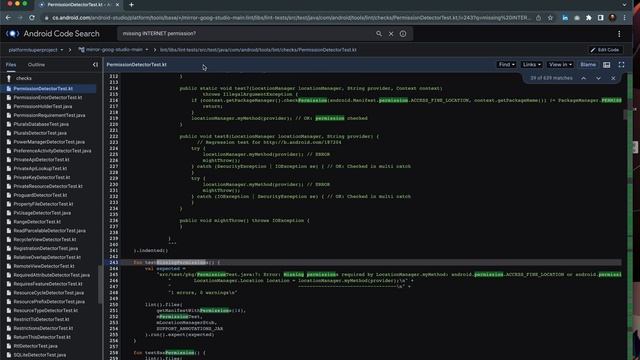This screenshot has height=360, width=640.
Task: Click line number 216 in gutter
Action: pyautogui.click(x=113, y=100)
